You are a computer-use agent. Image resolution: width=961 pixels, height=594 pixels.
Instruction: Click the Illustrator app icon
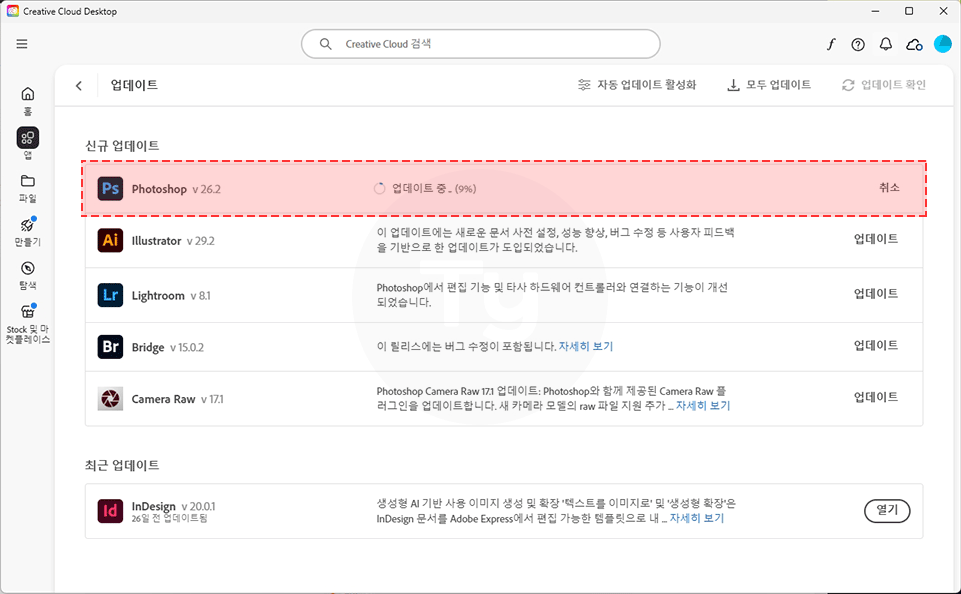(110, 240)
